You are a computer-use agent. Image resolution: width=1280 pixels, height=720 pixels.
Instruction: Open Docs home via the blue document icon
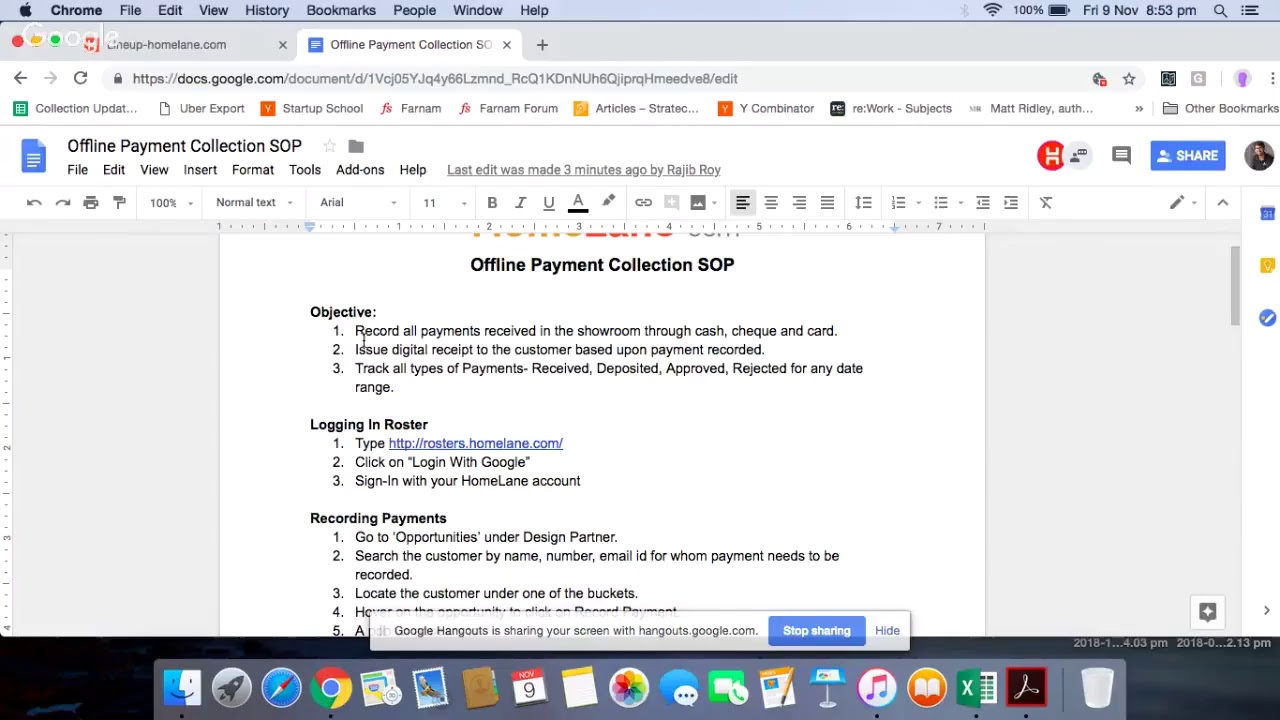[x=34, y=157]
